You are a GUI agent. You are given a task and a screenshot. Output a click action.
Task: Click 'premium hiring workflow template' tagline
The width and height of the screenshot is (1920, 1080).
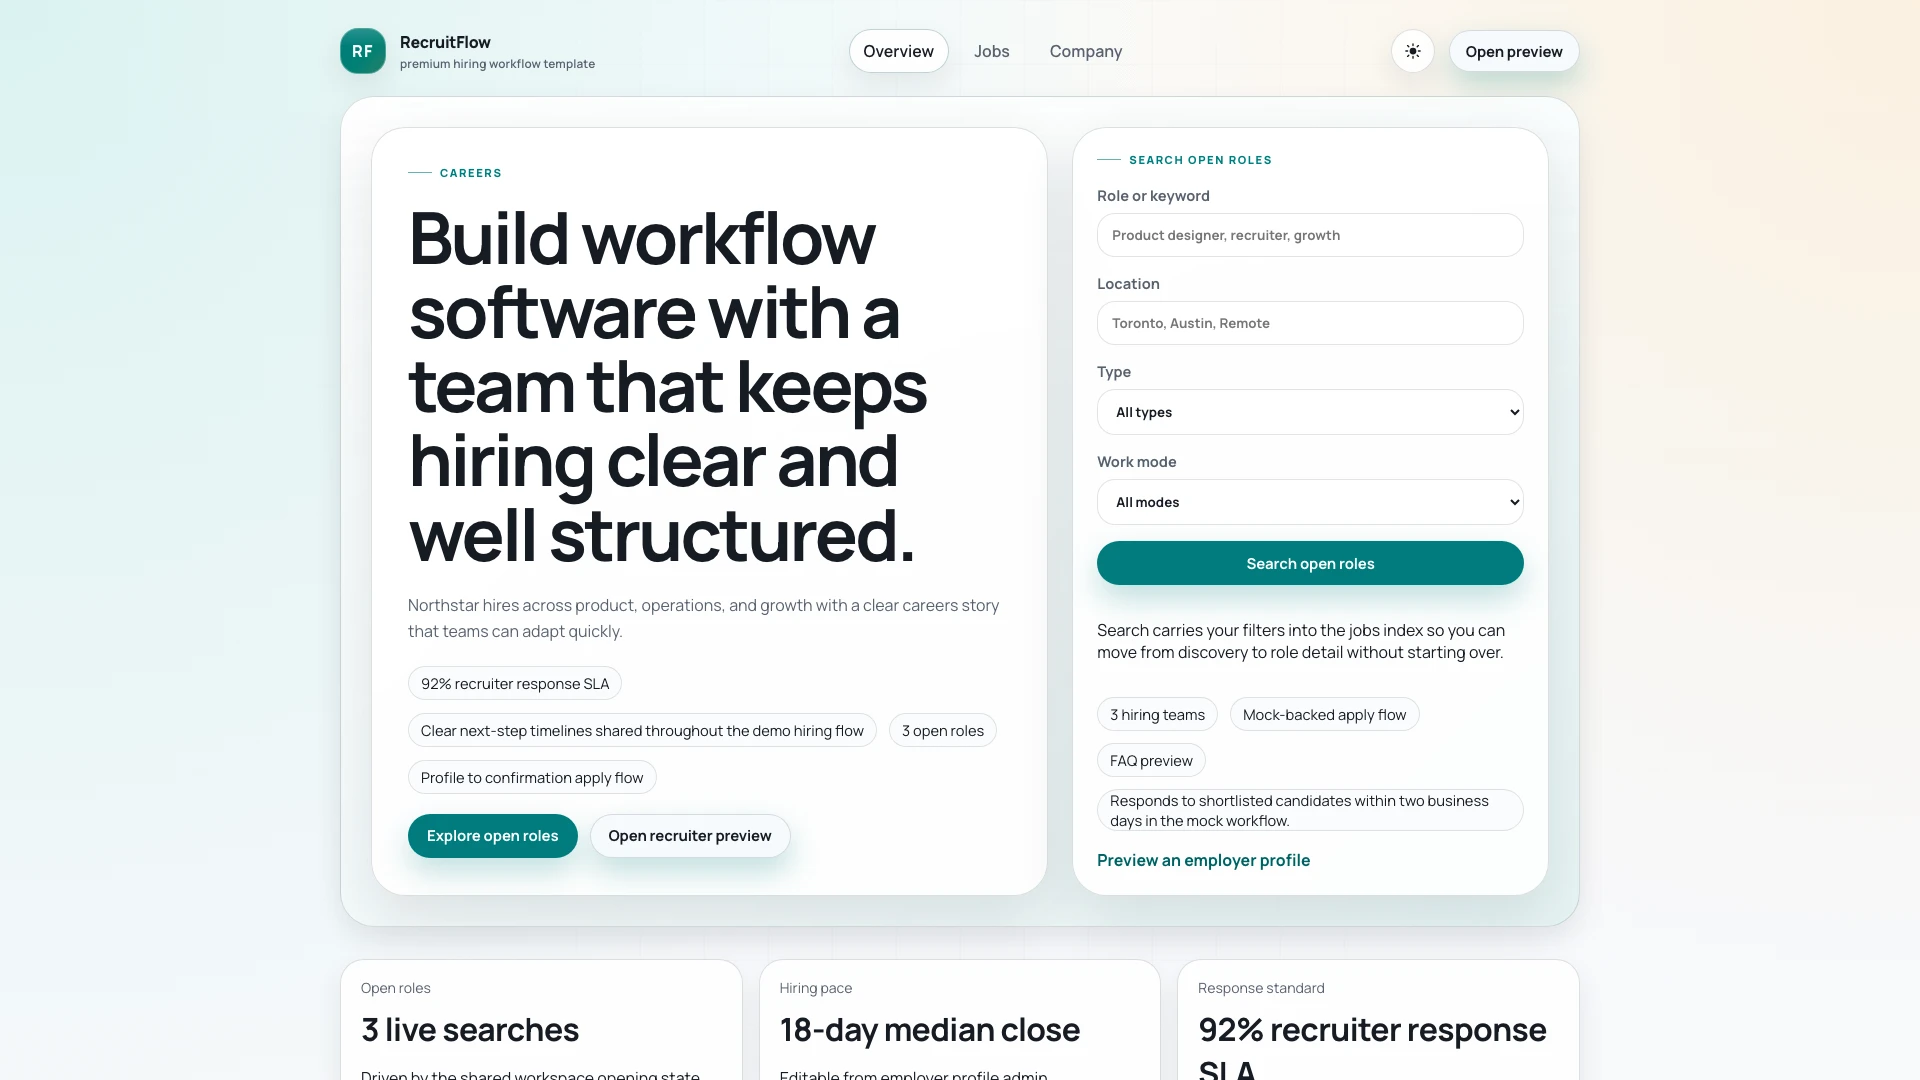pos(497,64)
